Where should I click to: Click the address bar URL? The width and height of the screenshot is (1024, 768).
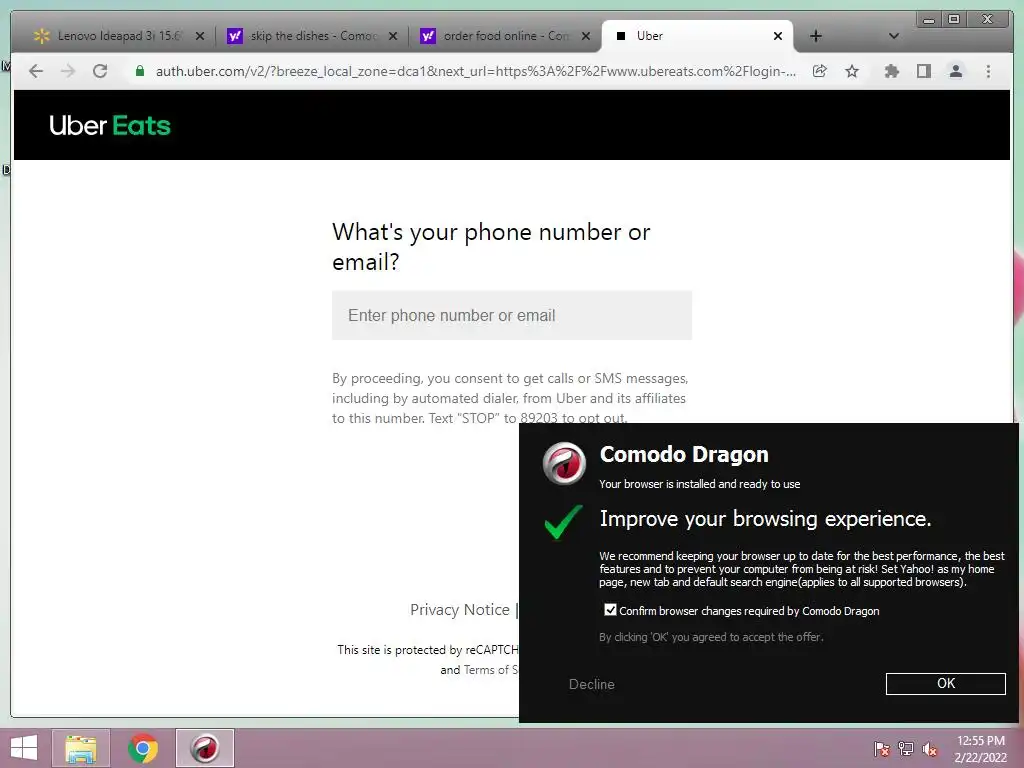pos(475,71)
